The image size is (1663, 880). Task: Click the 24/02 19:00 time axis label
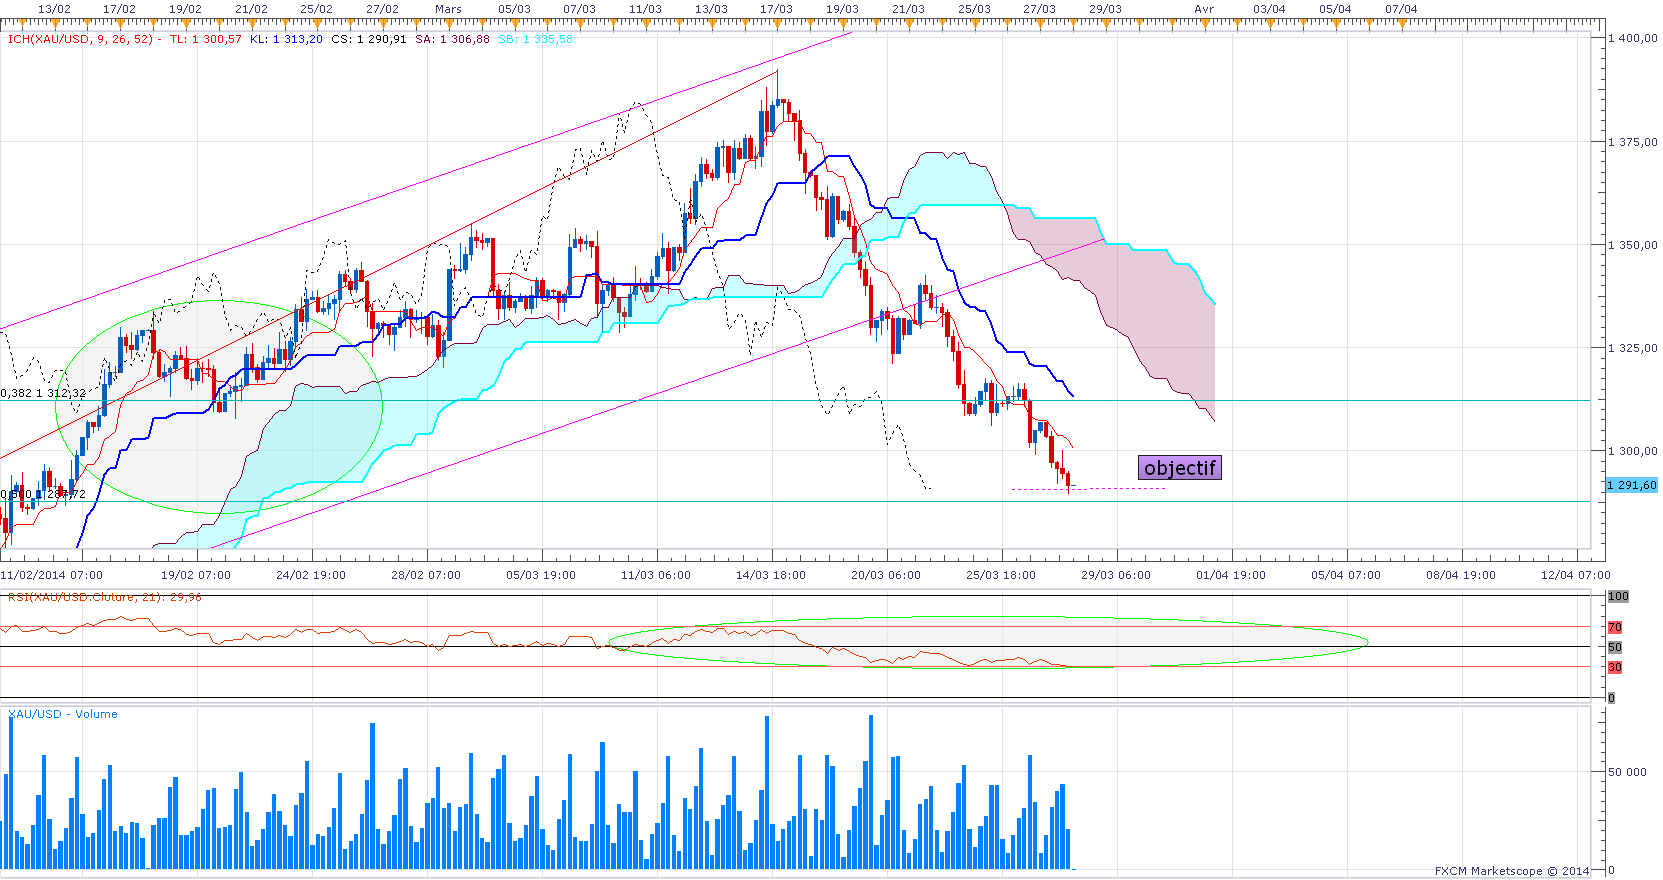tap(311, 575)
